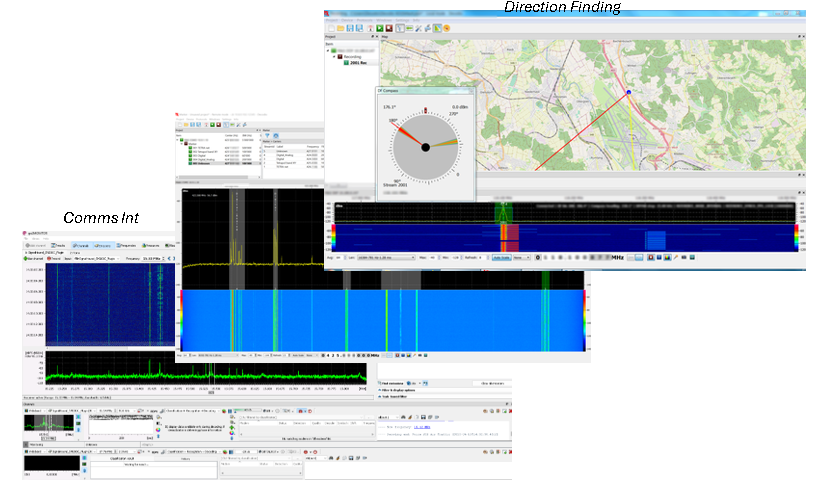Click the open folder icon in Direction Finding toolbar

click(x=341, y=28)
